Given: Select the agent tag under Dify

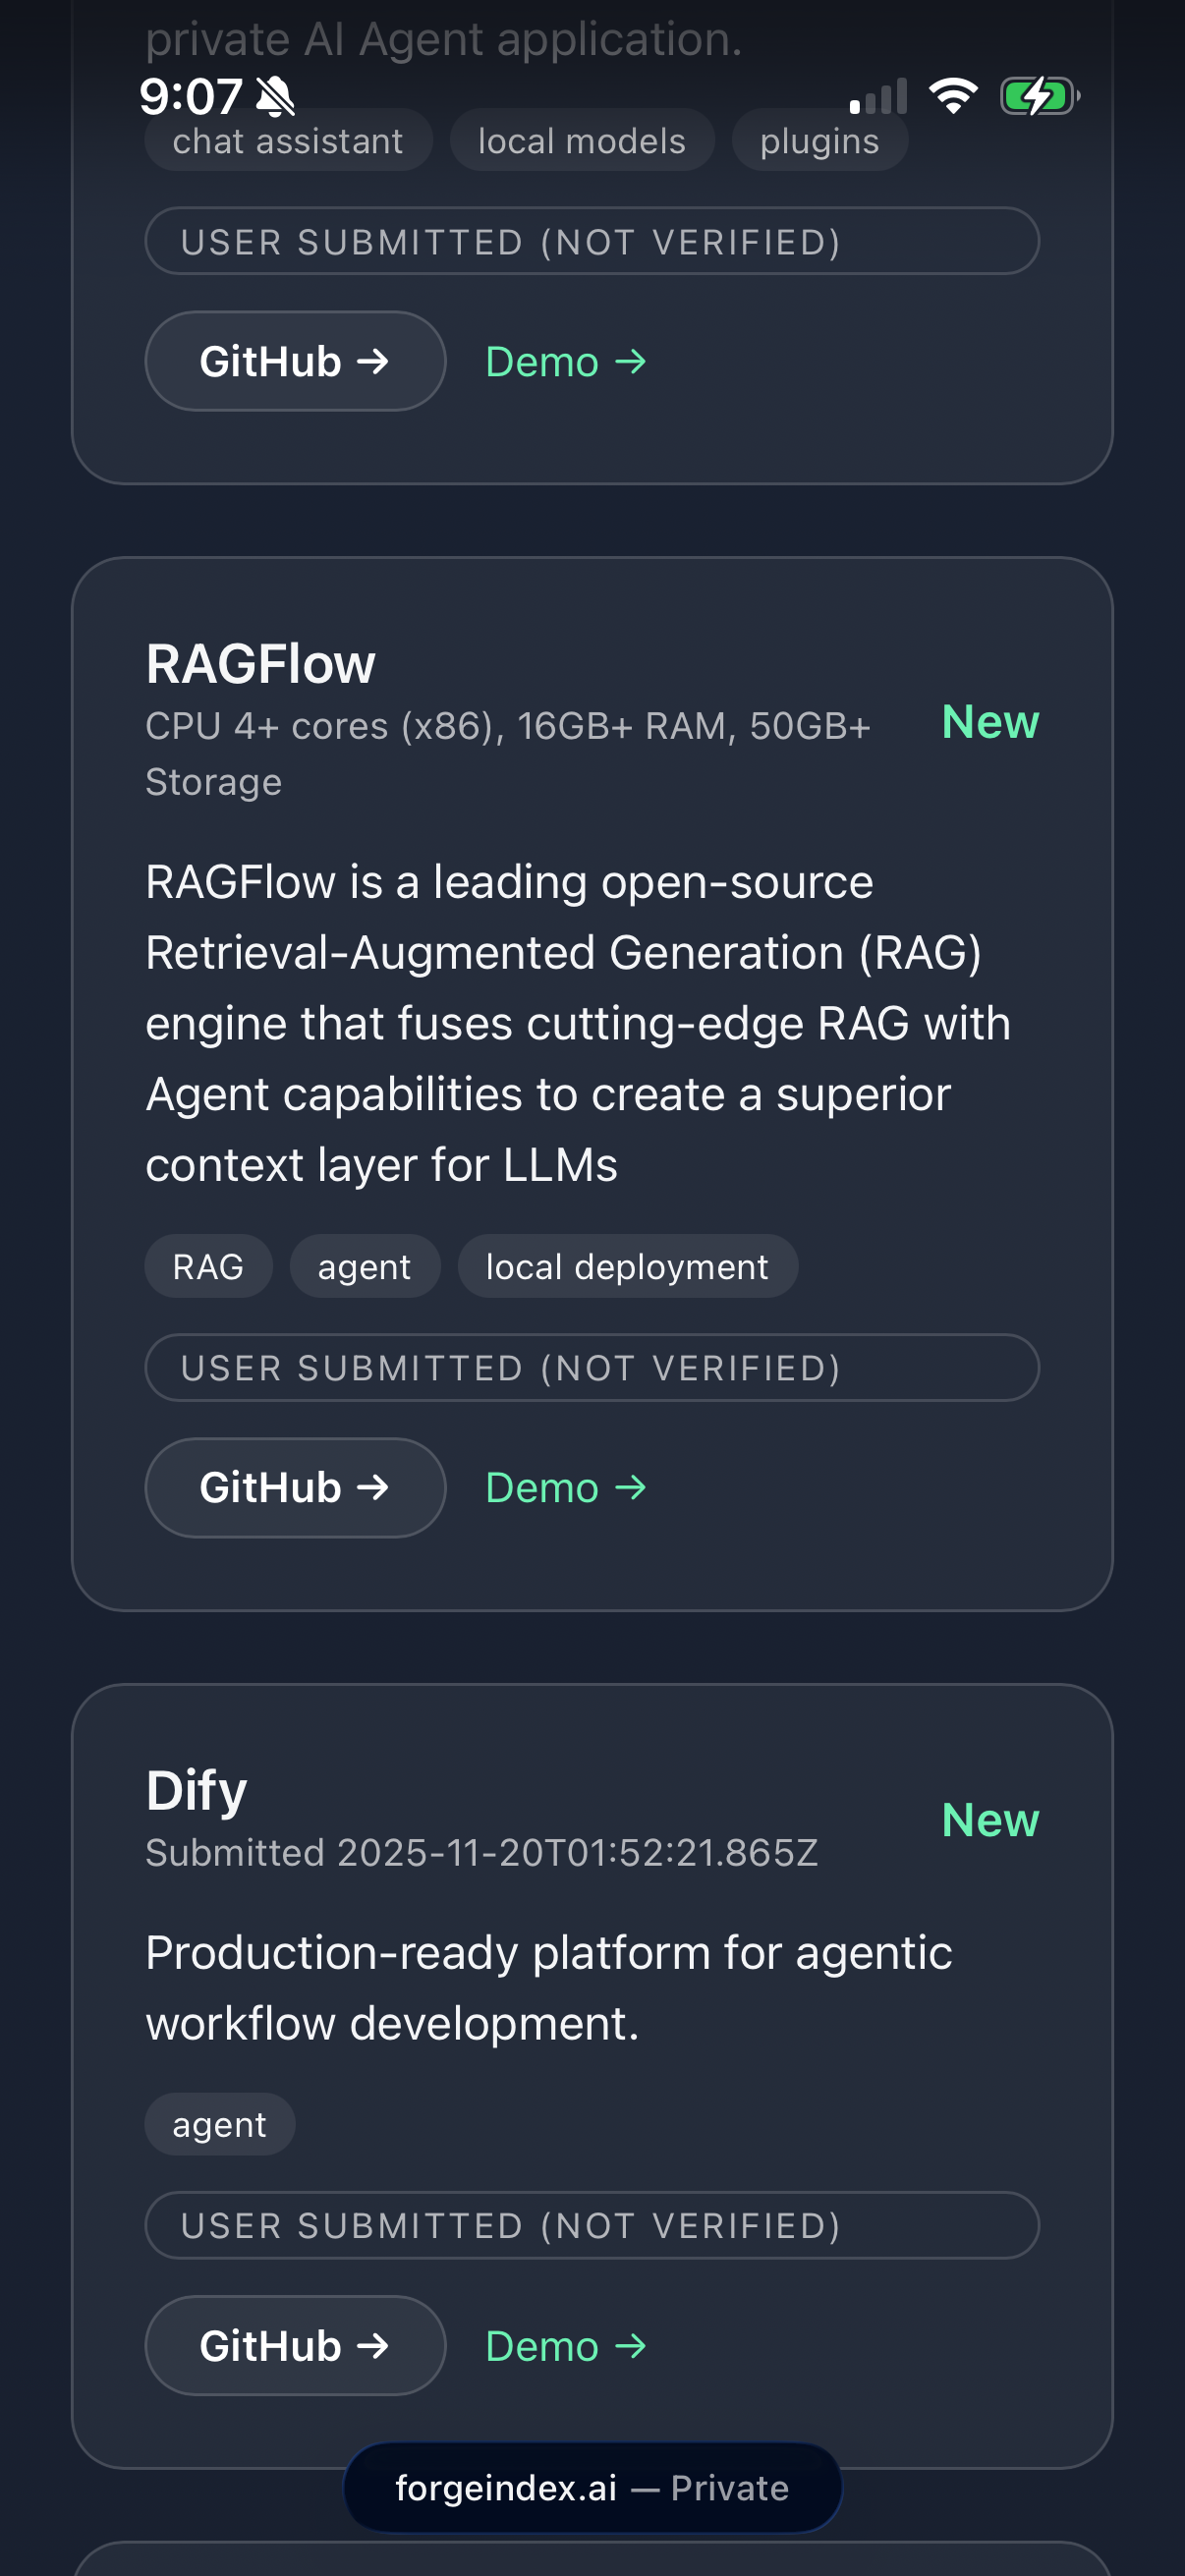Looking at the screenshot, I should point(219,2124).
